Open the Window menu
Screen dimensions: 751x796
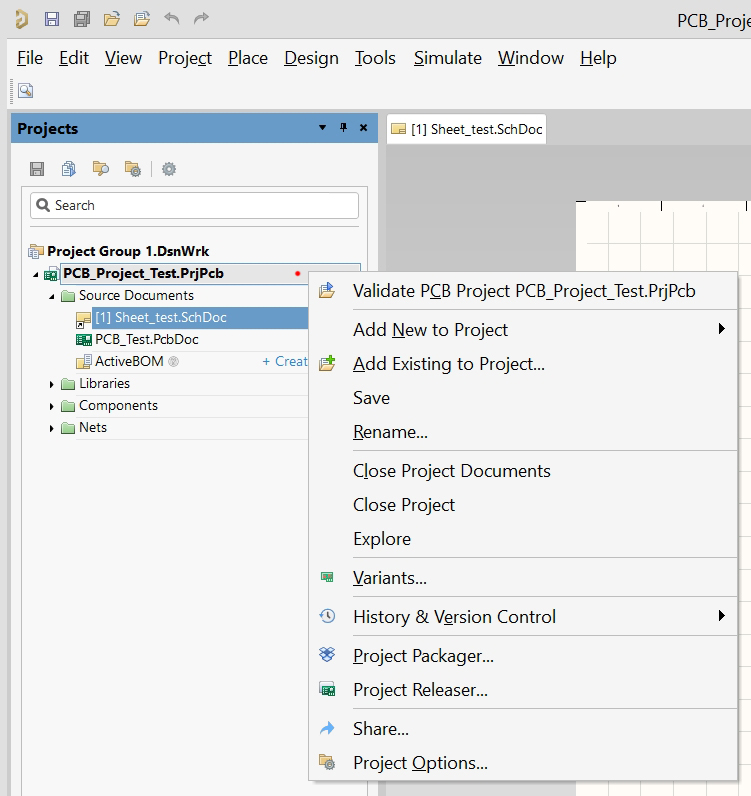click(531, 58)
